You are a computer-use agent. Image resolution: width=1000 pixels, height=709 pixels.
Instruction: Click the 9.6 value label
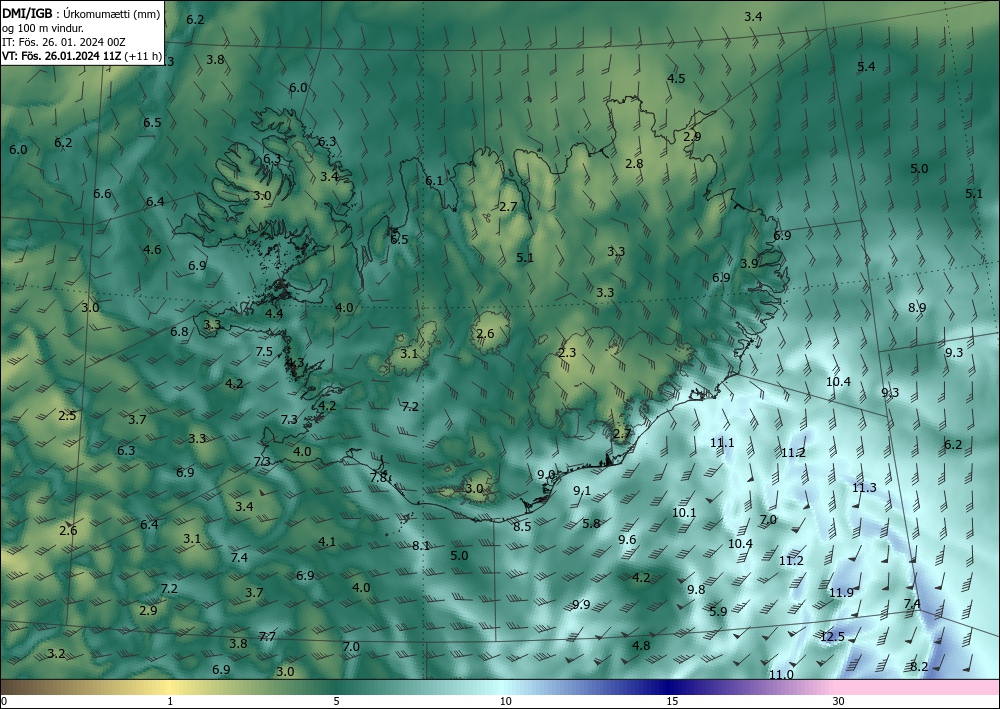628,539
